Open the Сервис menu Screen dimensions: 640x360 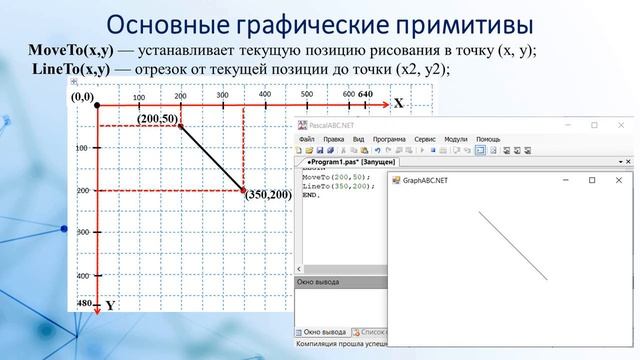coord(425,139)
